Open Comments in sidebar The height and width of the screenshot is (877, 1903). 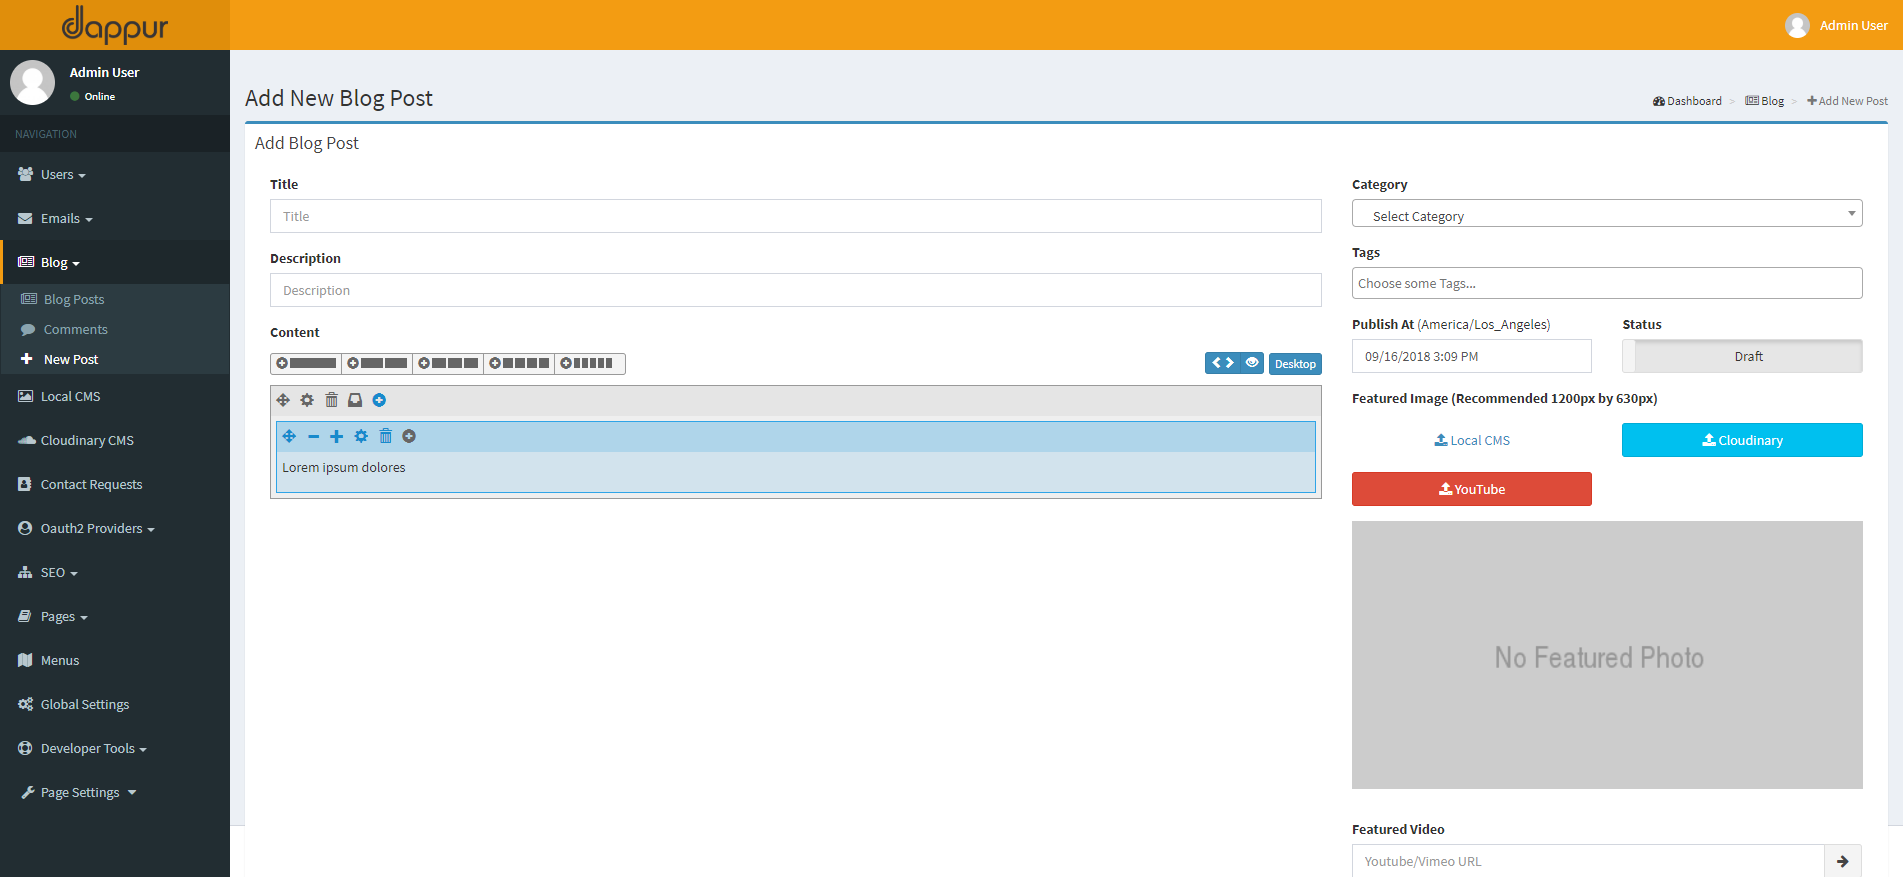click(115, 329)
